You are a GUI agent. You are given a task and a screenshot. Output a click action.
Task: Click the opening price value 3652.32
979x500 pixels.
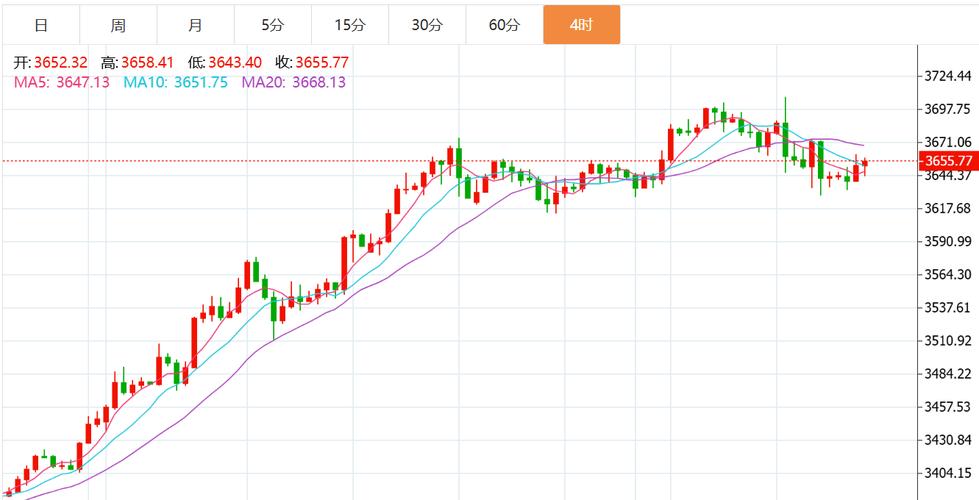click(62, 63)
